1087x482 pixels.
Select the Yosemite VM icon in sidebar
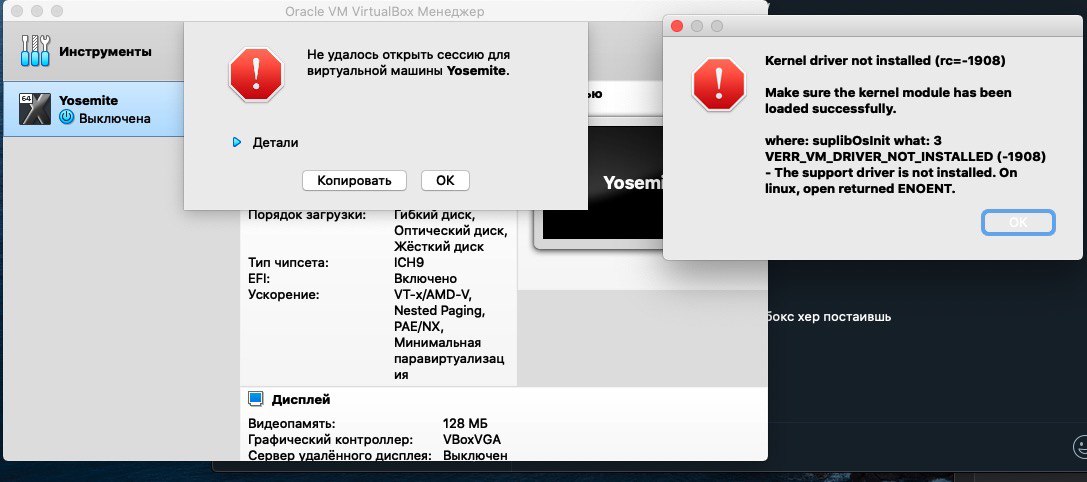point(35,108)
